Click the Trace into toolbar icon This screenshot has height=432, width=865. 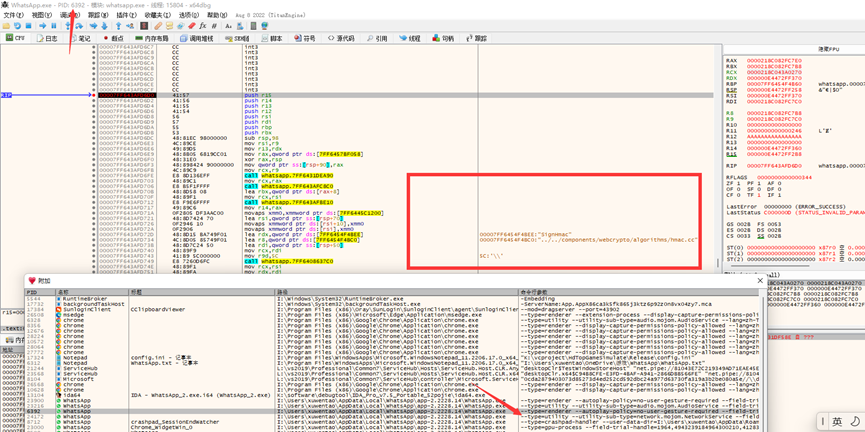93,26
